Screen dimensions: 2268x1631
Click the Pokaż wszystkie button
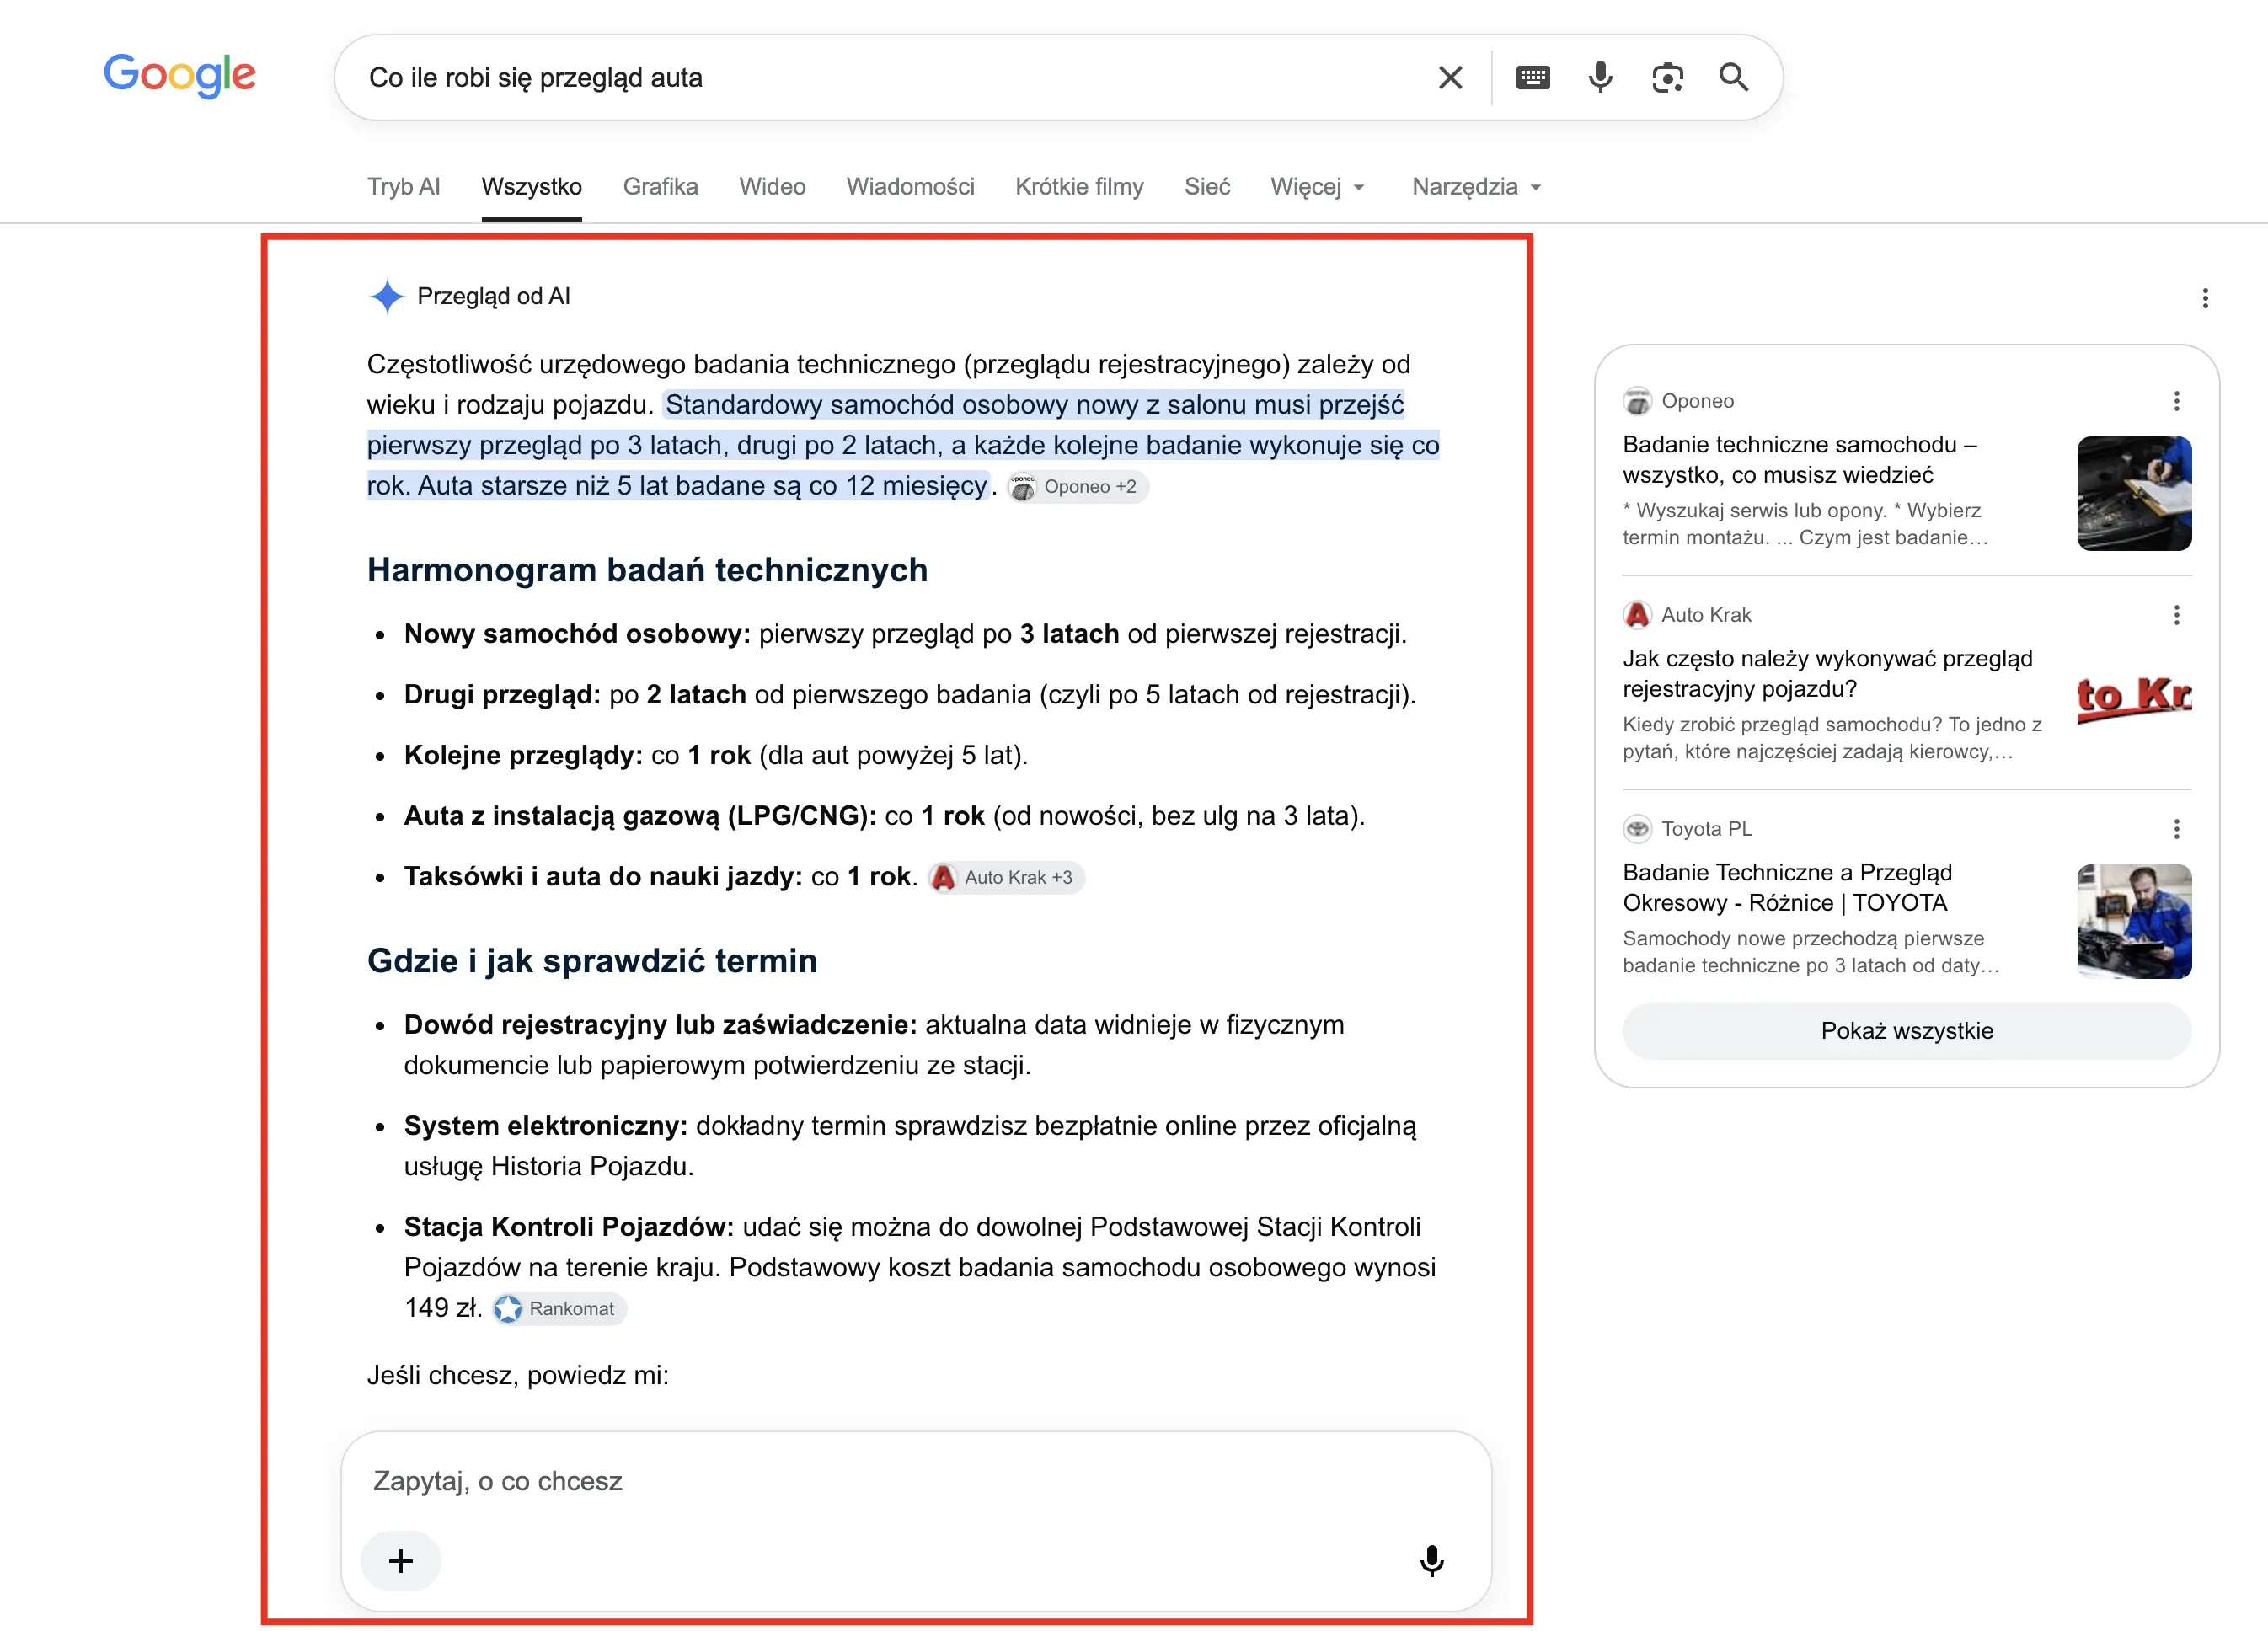pos(1907,1031)
